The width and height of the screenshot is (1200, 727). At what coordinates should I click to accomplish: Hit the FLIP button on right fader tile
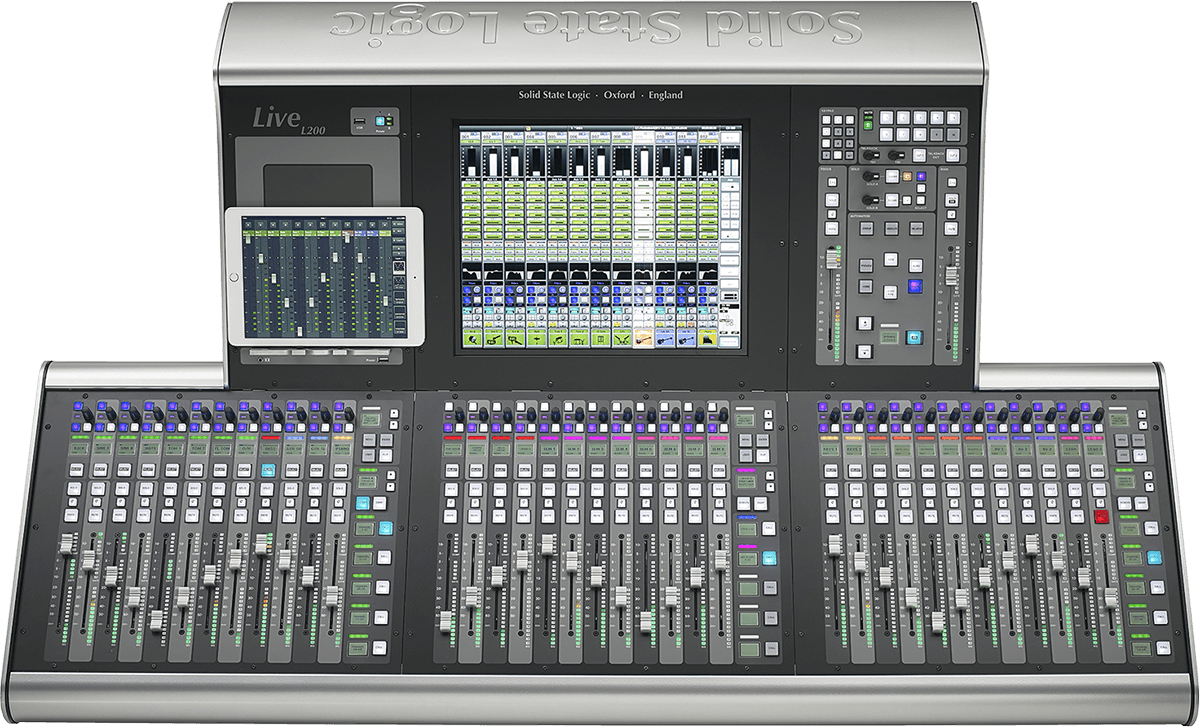point(1139,455)
